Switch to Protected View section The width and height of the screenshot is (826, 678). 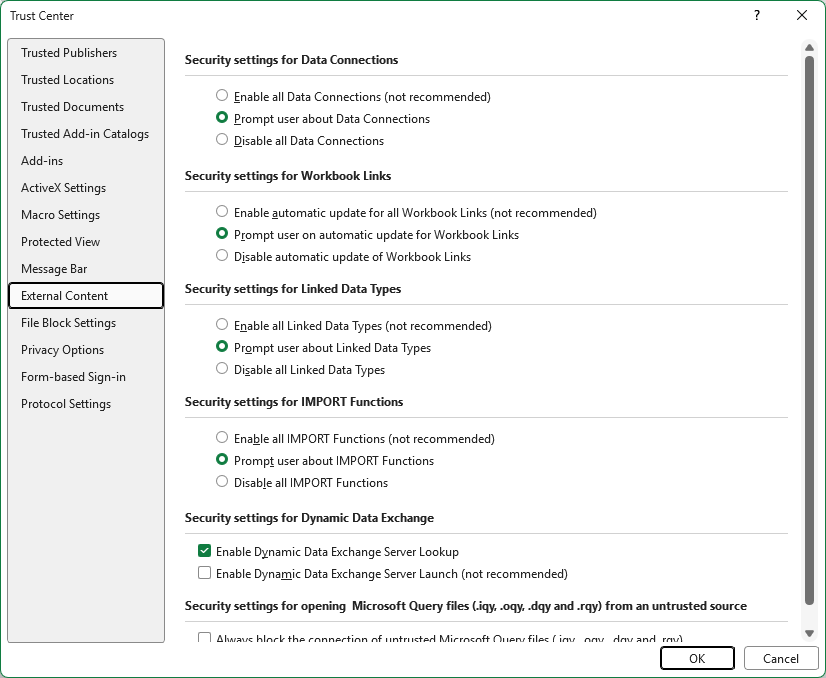tap(86, 242)
